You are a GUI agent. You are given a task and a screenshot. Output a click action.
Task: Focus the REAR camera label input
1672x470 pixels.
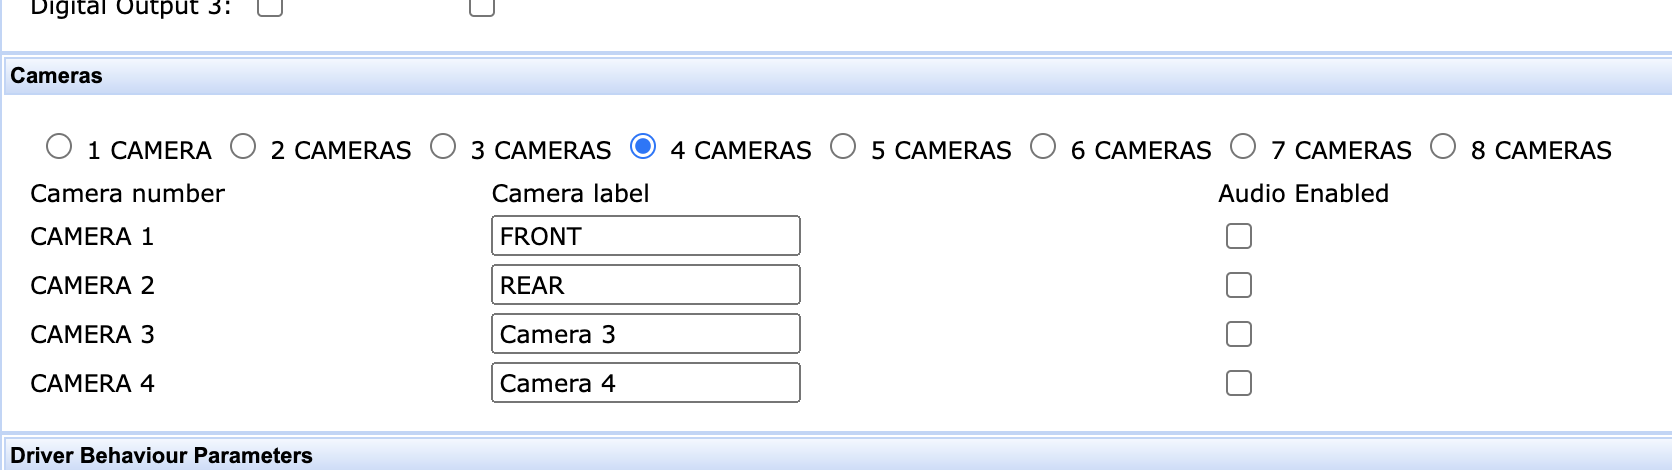coord(645,285)
